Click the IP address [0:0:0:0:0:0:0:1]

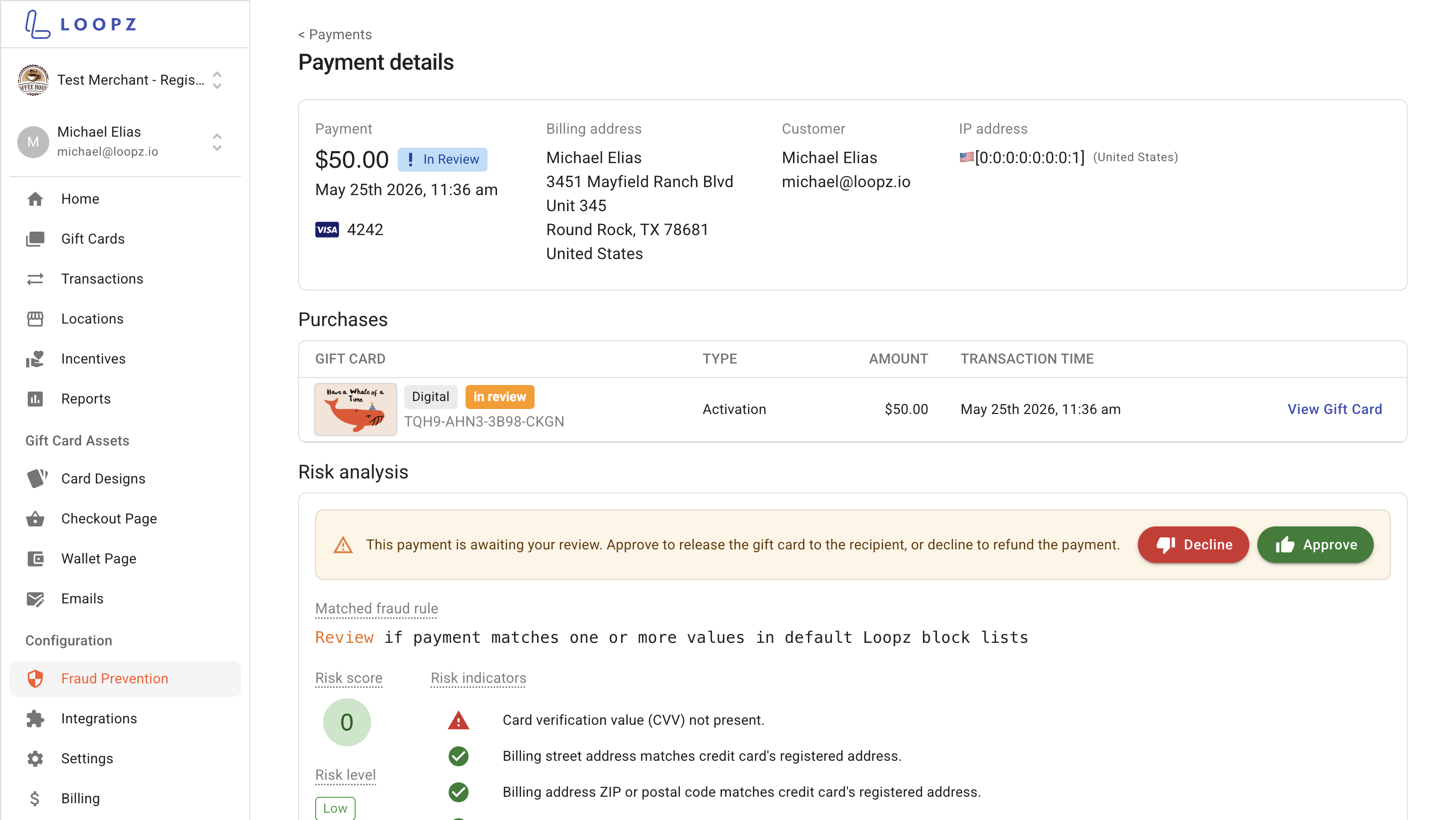coord(1030,158)
